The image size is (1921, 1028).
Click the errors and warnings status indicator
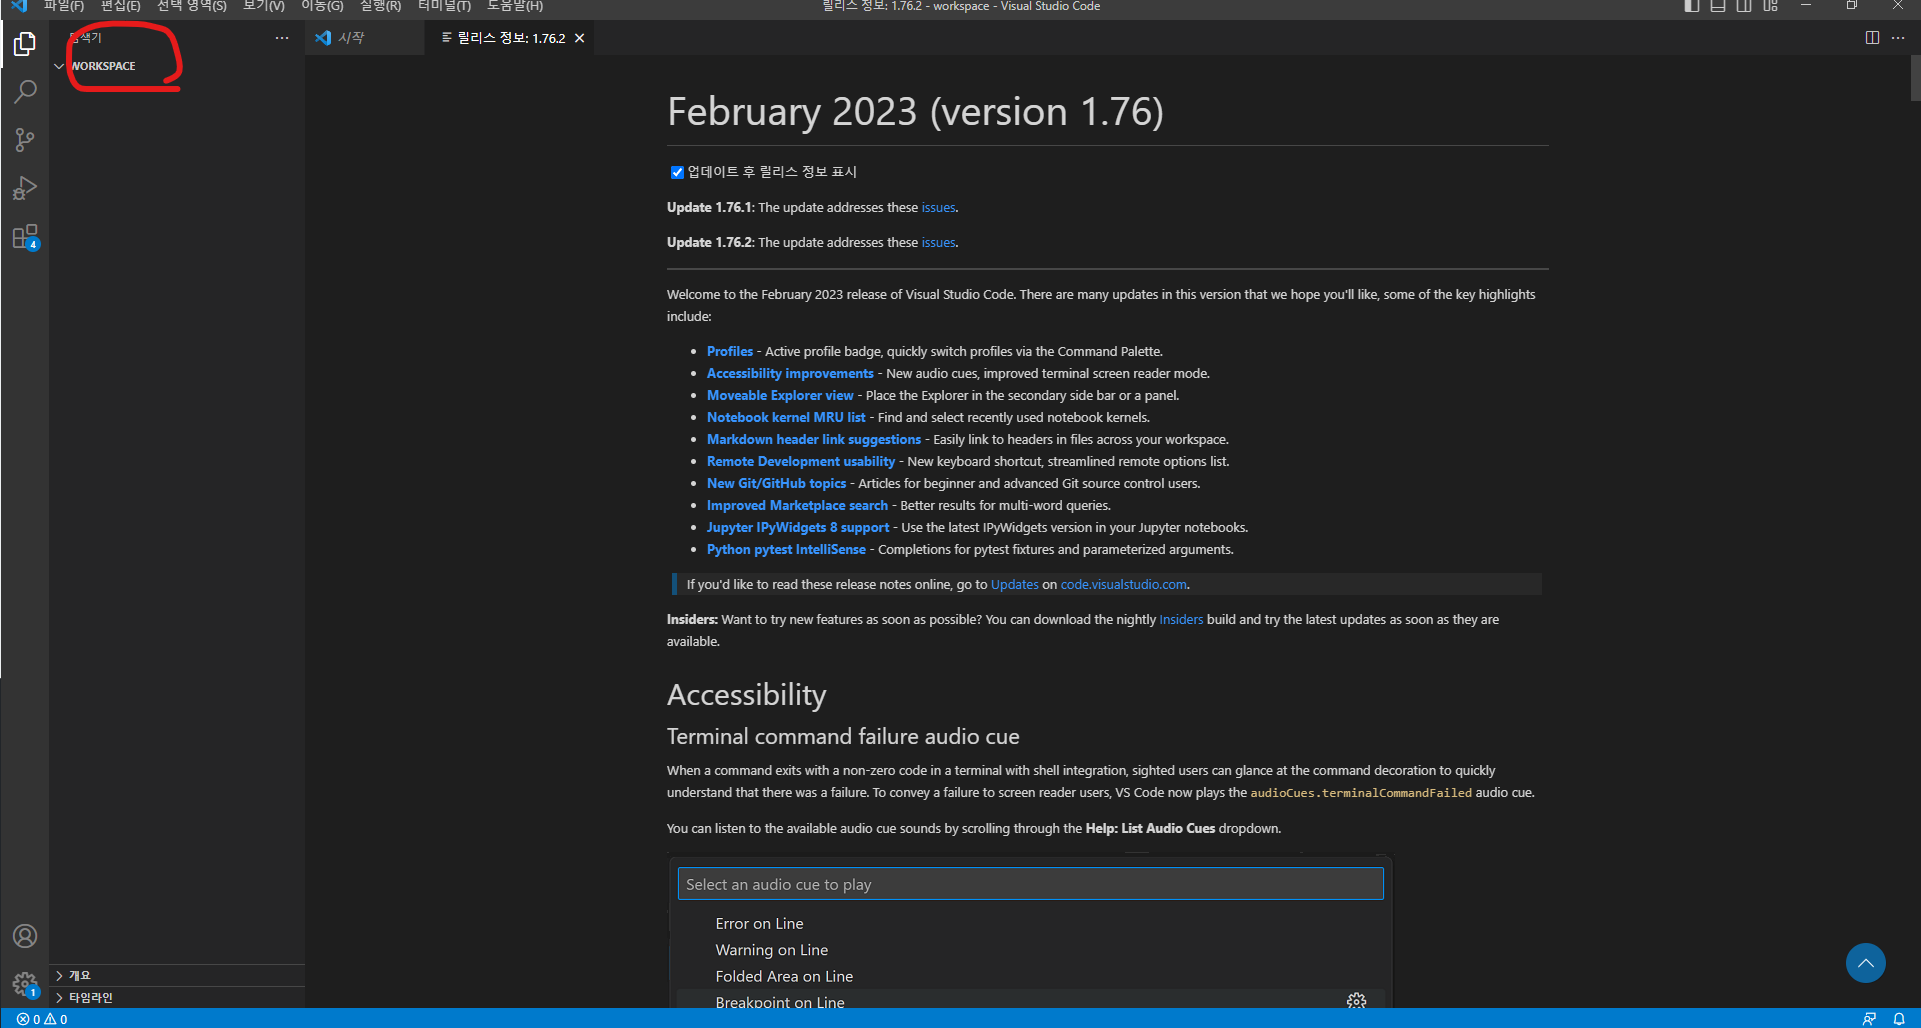point(42,1019)
